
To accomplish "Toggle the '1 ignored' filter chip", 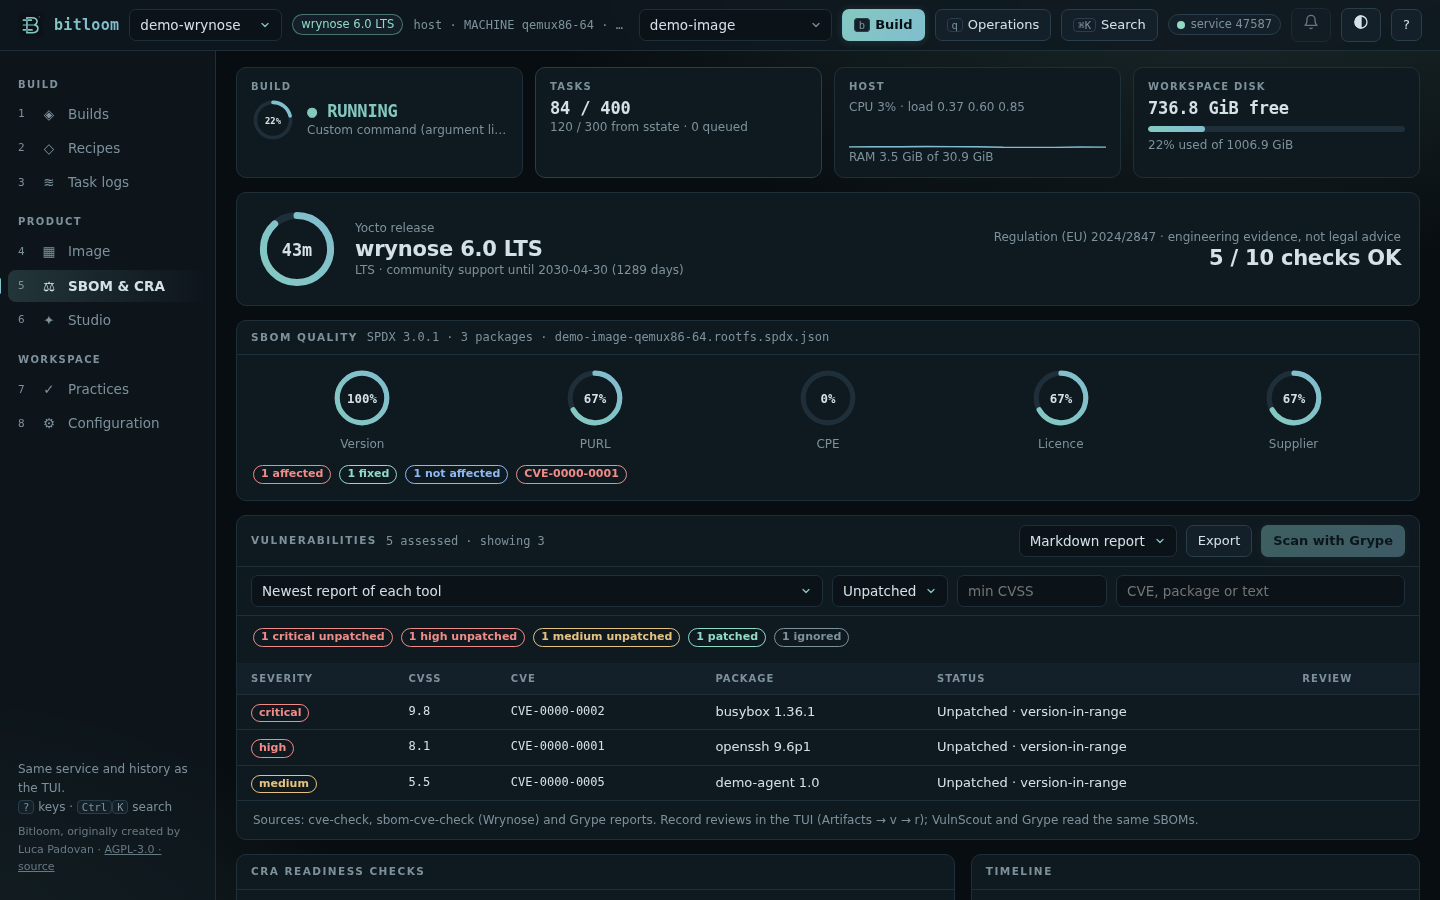I will 811,637.
